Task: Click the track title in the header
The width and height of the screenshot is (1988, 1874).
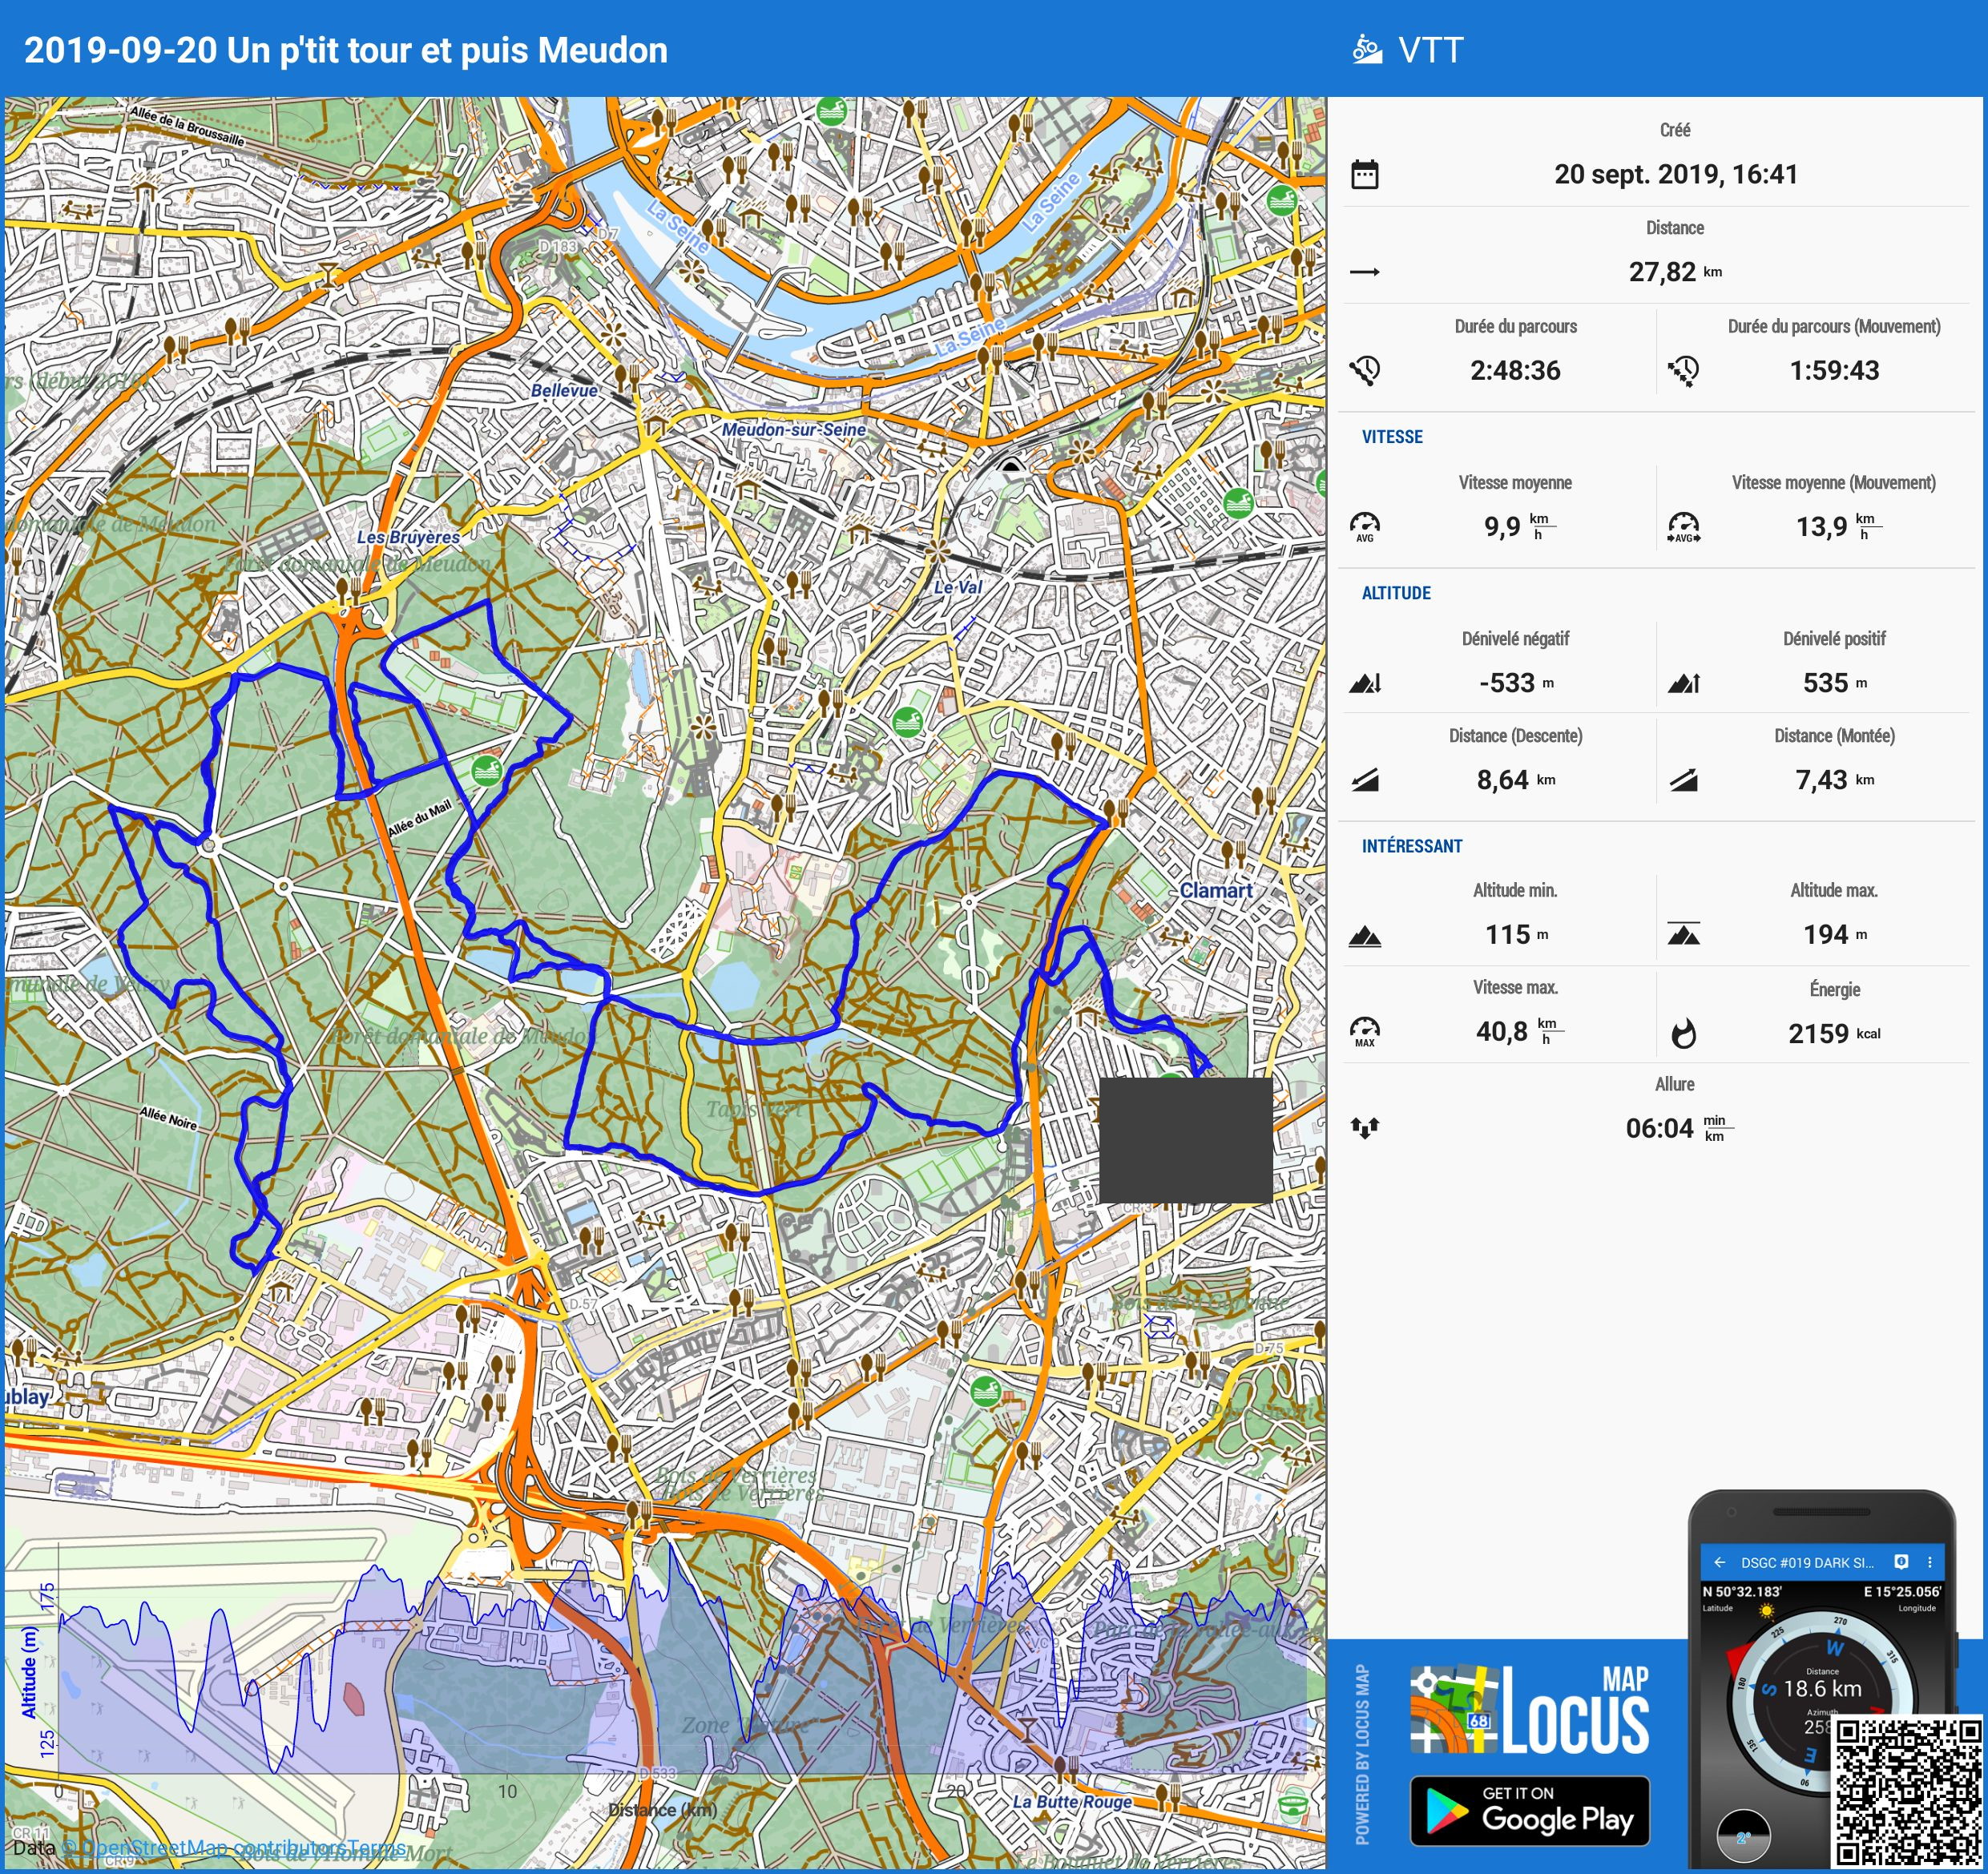Action: 345,50
